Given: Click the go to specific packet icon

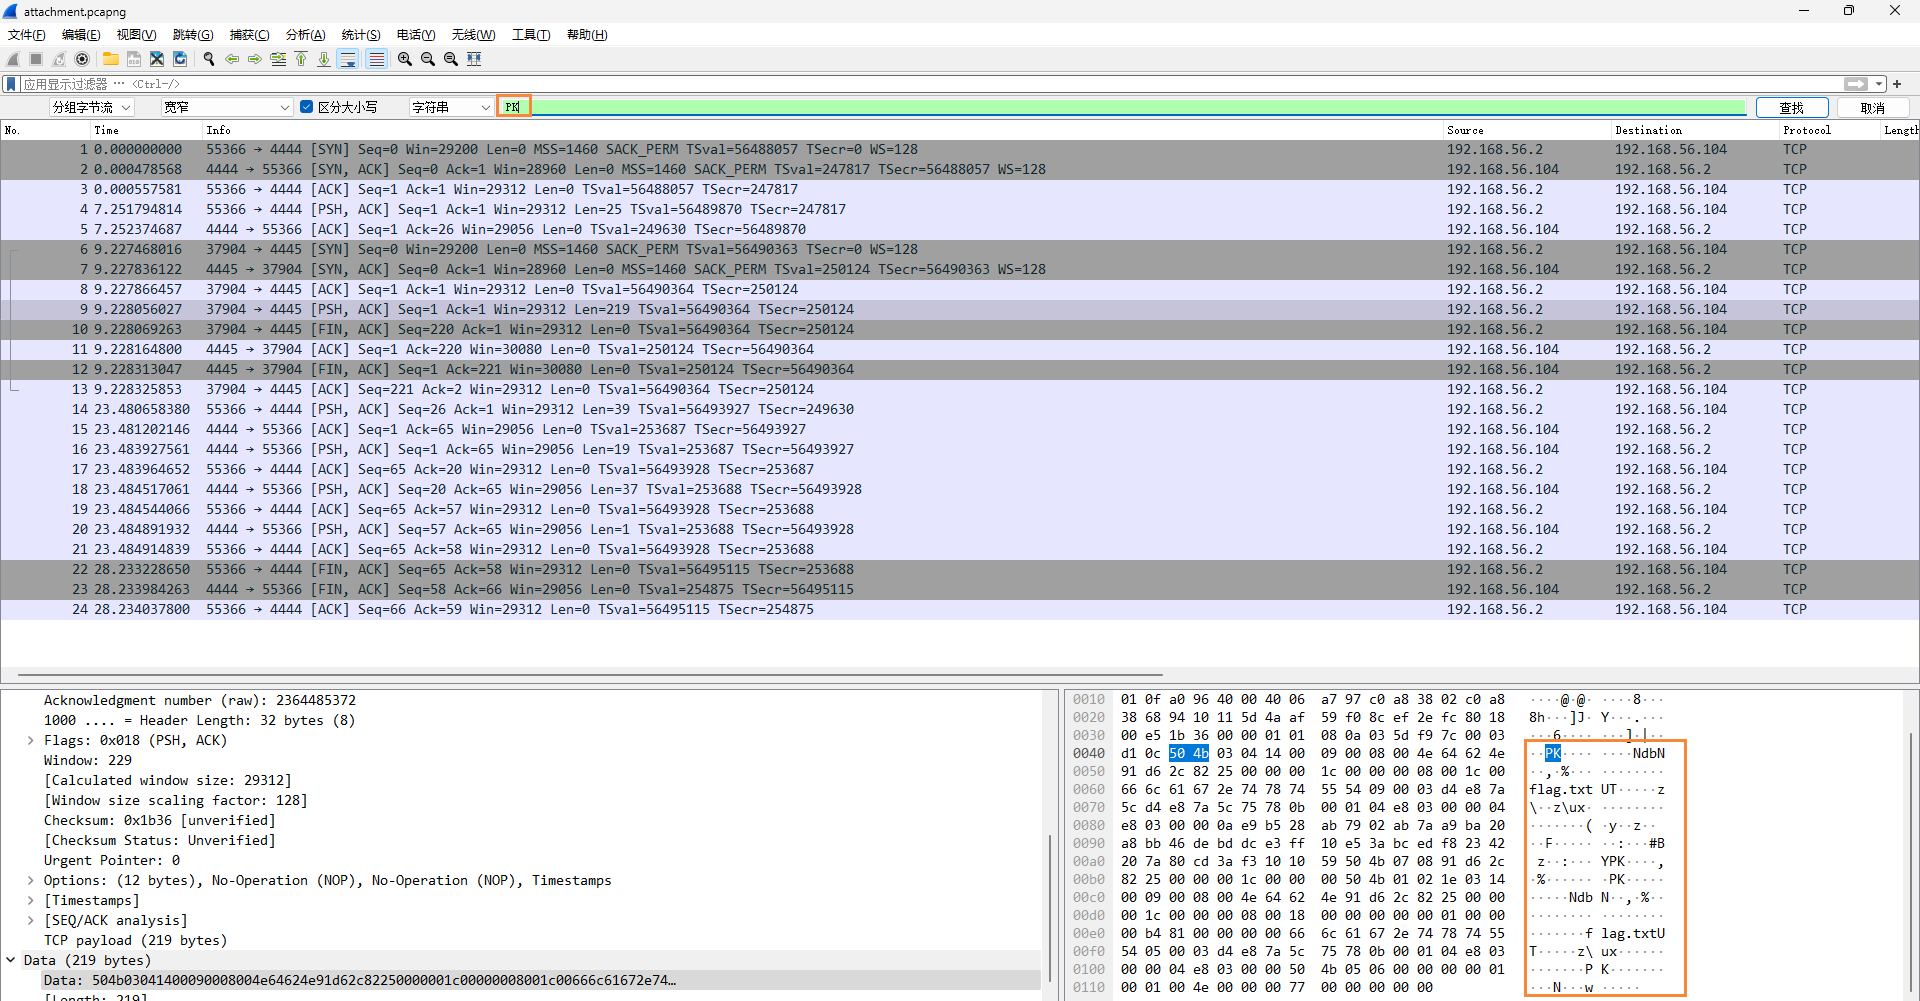Looking at the screenshot, I should [278, 59].
